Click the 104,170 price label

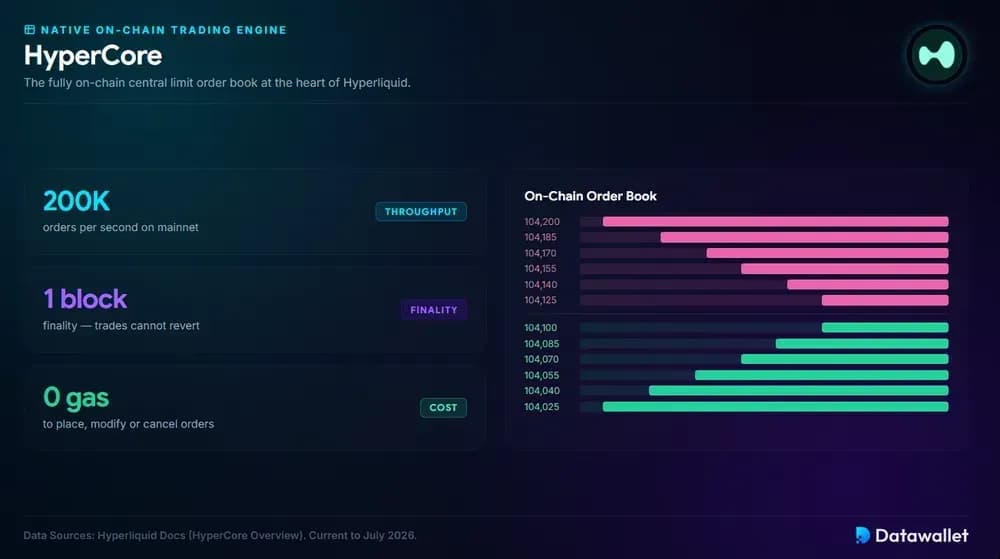pyautogui.click(x=540, y=253)
